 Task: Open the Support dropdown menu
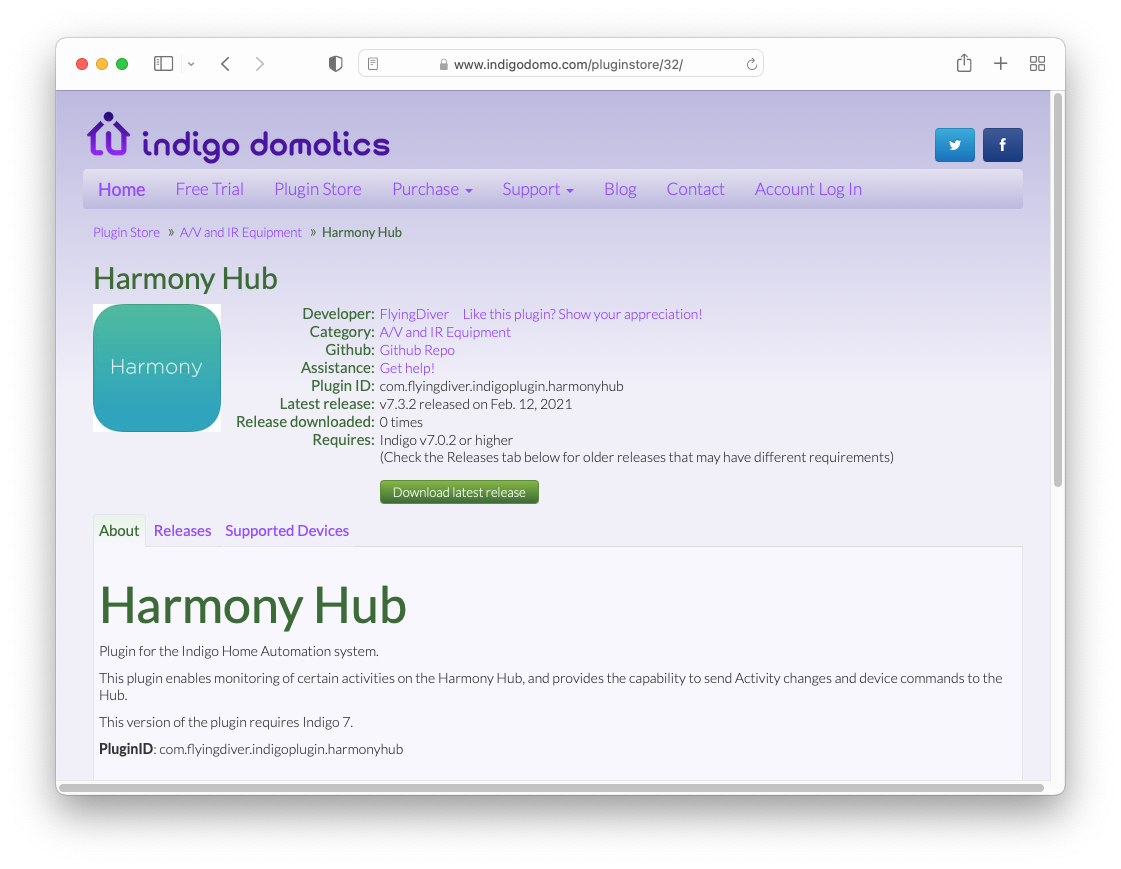tap(538, 189)
